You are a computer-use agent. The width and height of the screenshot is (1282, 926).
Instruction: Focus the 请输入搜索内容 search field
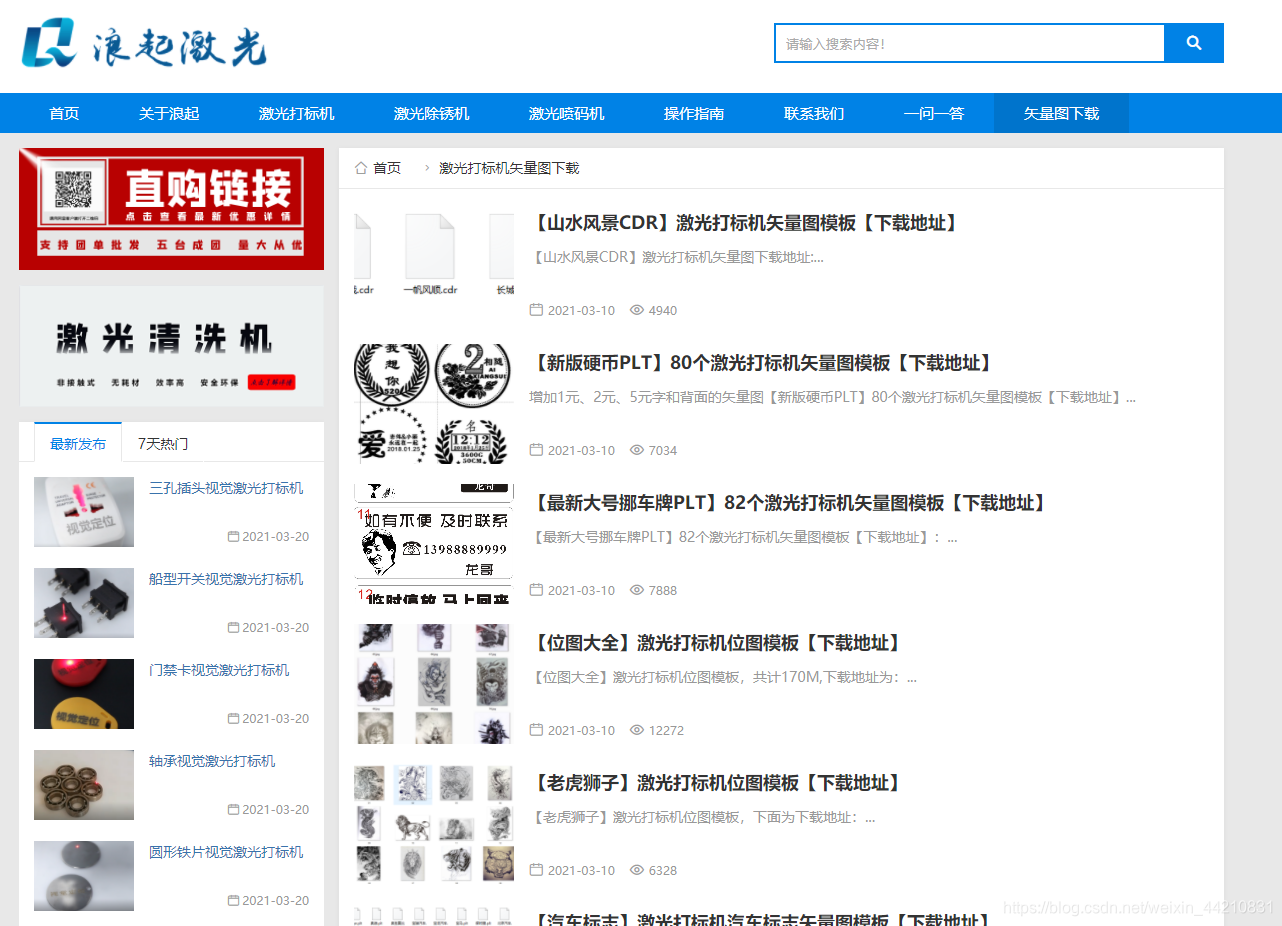tap(969, 43)
